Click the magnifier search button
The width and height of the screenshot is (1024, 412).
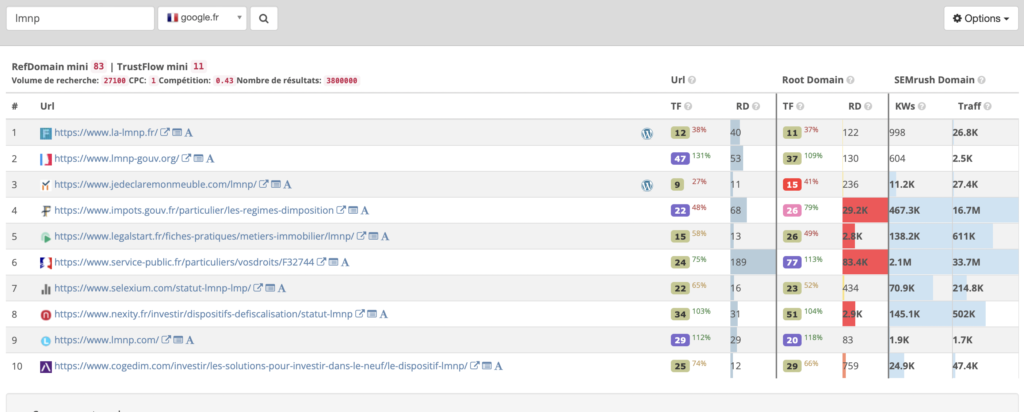[x=264, y=18]
